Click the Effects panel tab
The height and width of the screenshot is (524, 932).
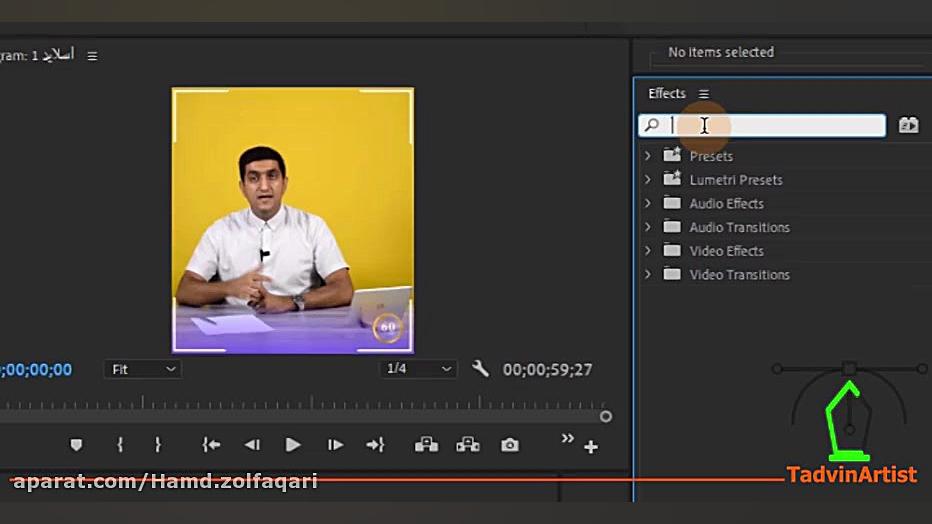click(667, 93)
